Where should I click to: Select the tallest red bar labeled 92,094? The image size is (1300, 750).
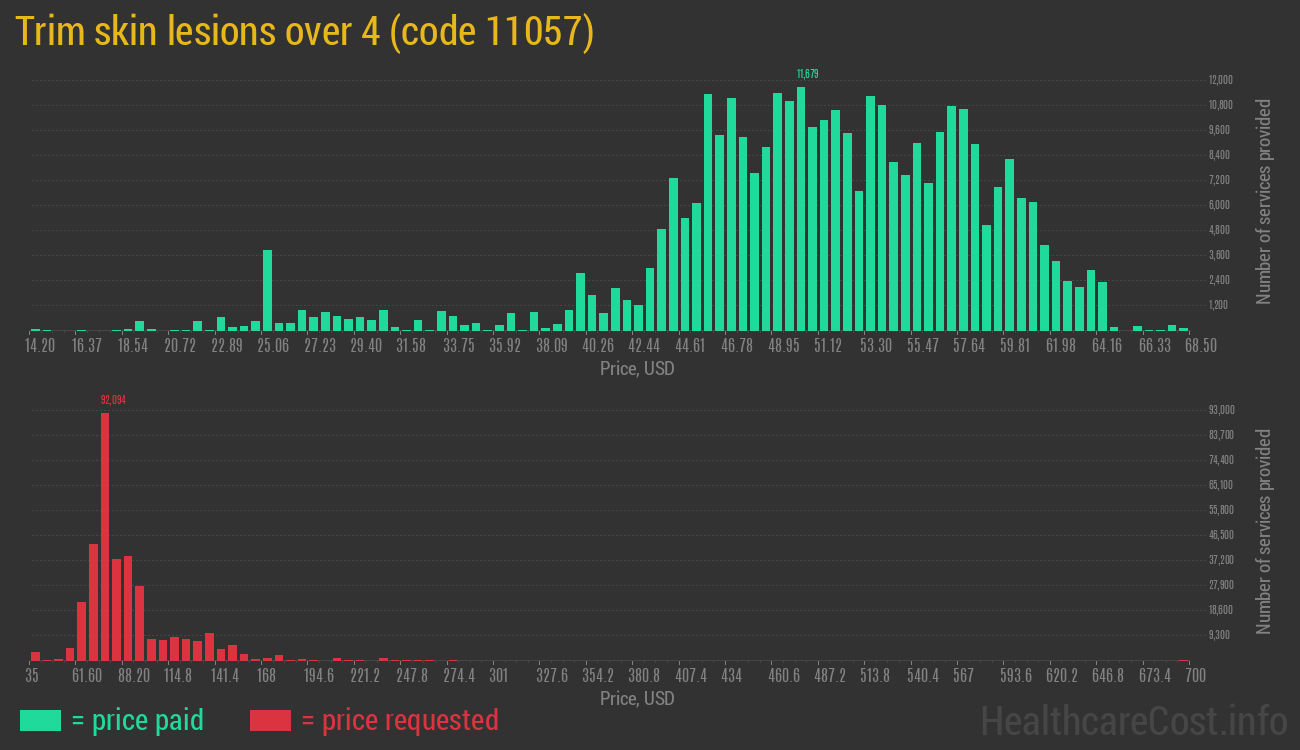click(x=105, y=536)
